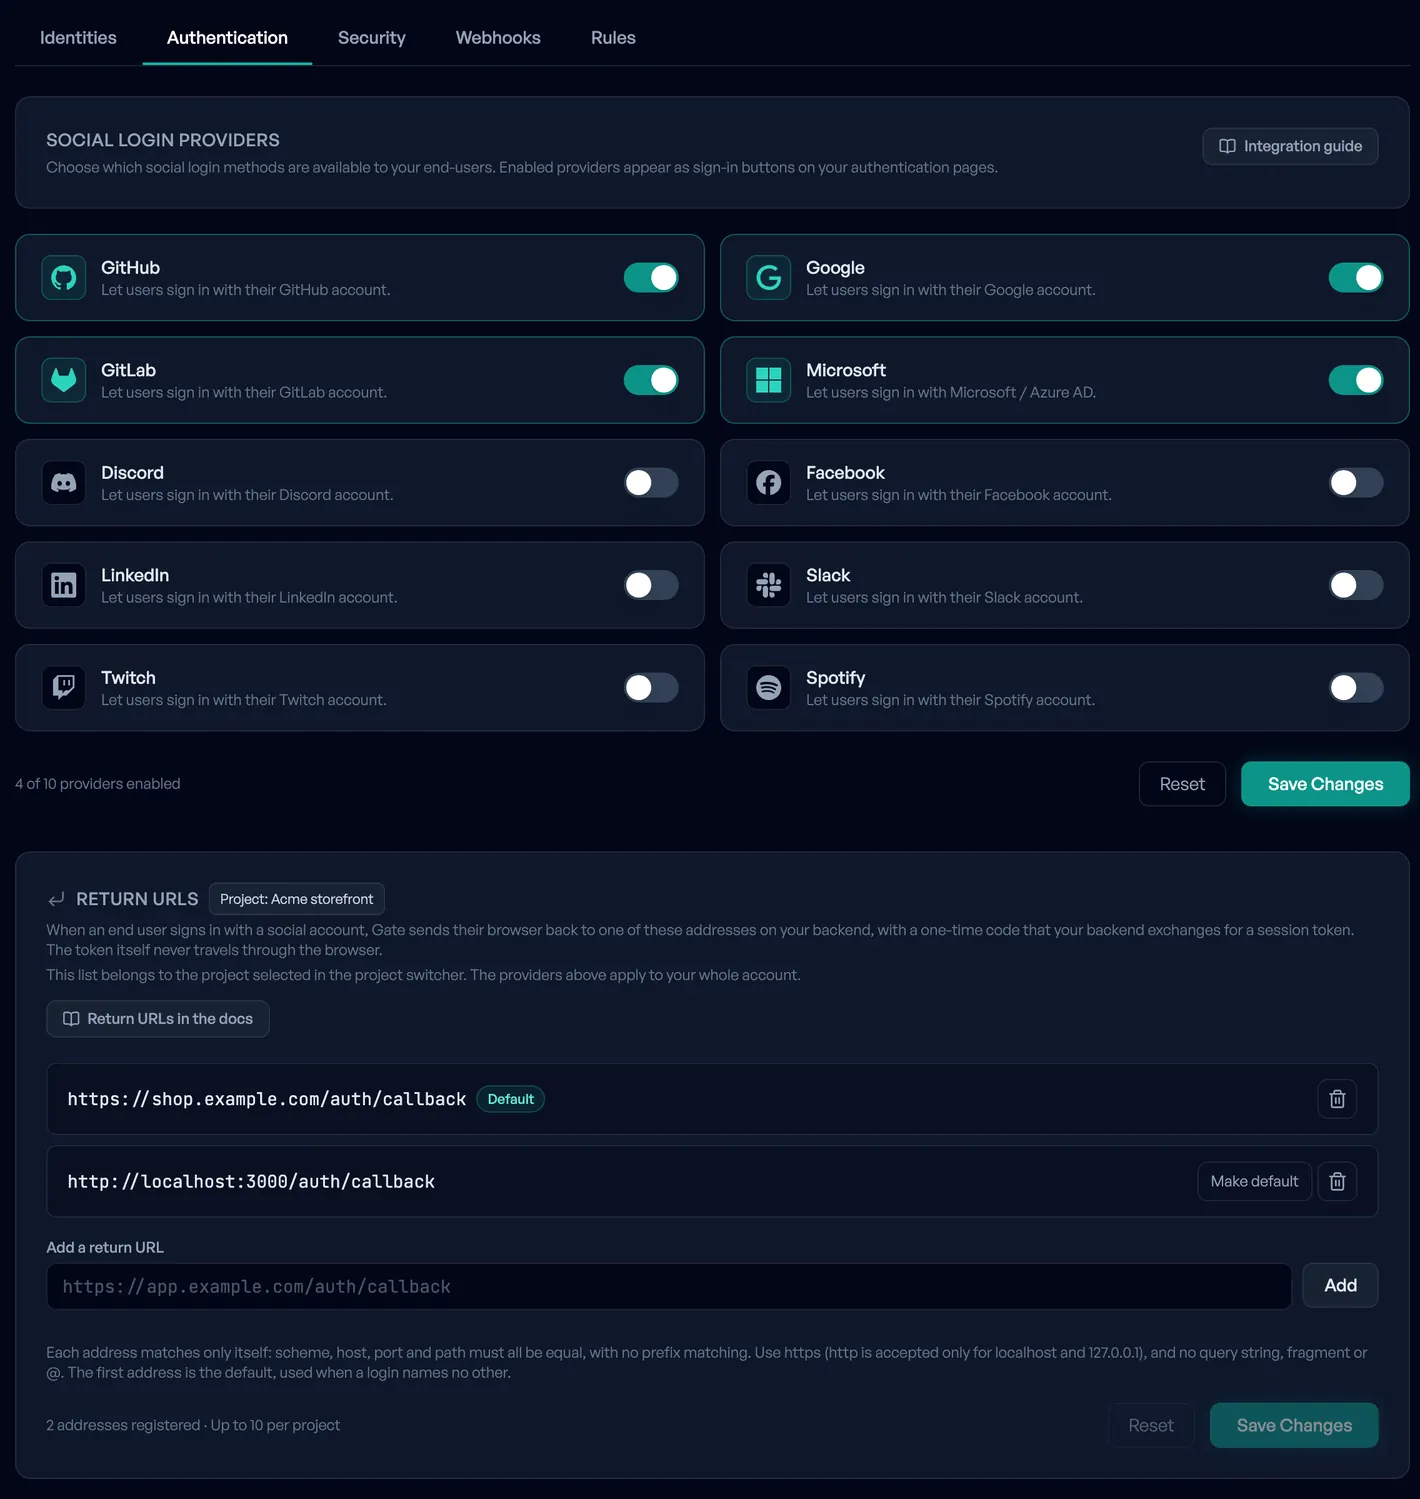Turn off the Google login toggle
This screenshot has height=1499, width=1420.
(x=1356, y=278)
